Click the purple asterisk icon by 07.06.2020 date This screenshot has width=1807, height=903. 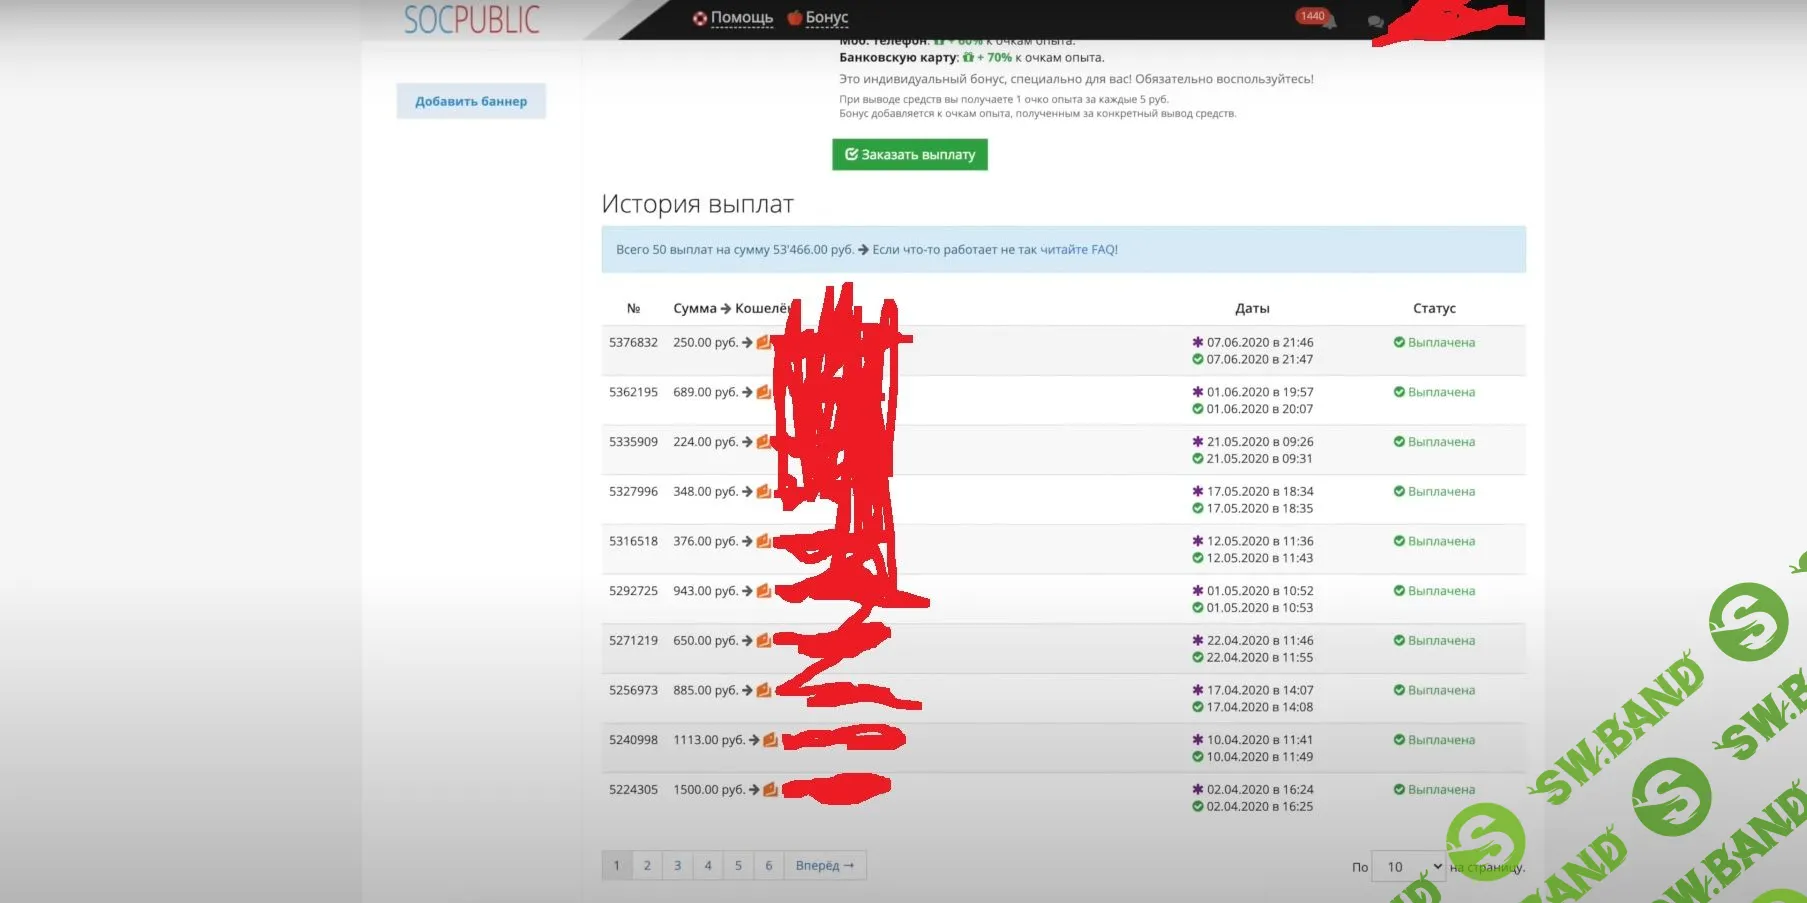point(1196,342)
